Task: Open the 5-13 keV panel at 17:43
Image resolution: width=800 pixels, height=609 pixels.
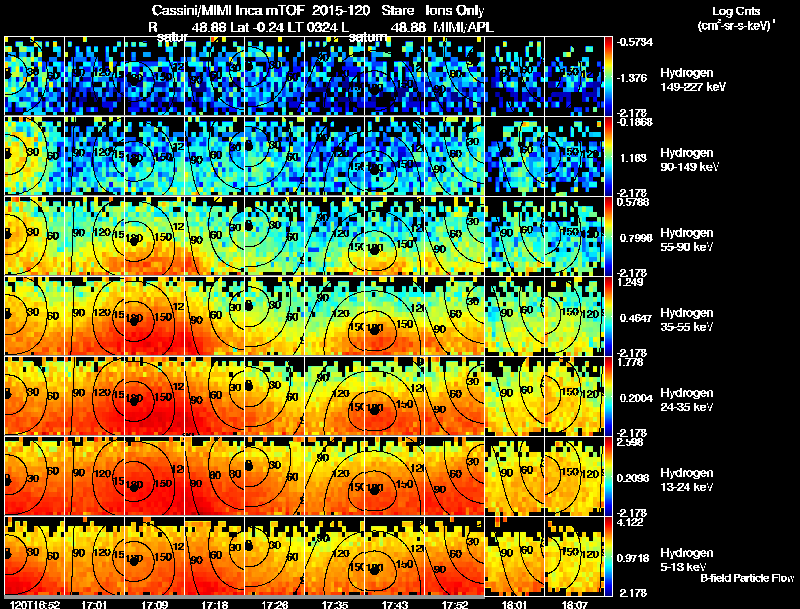Action: (x=395, y=556)
